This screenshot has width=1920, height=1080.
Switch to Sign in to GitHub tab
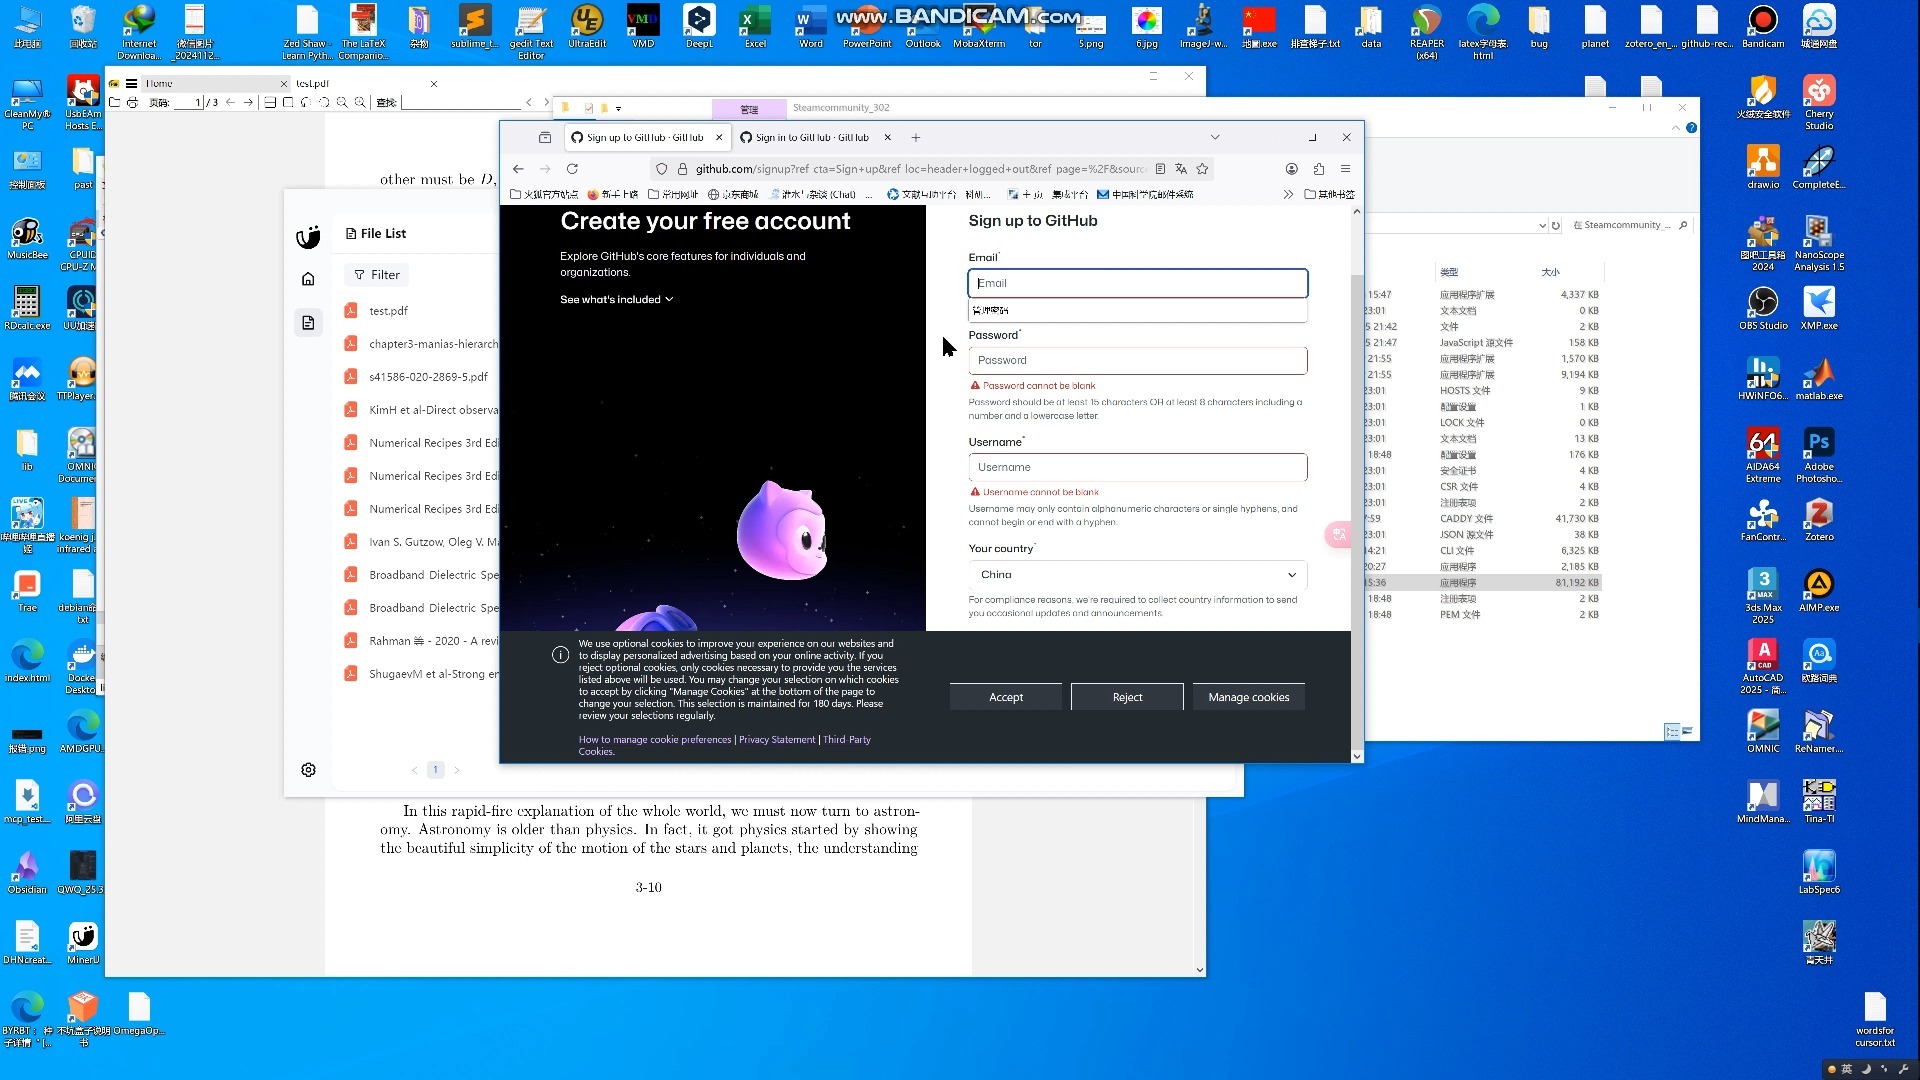(811, 137)
